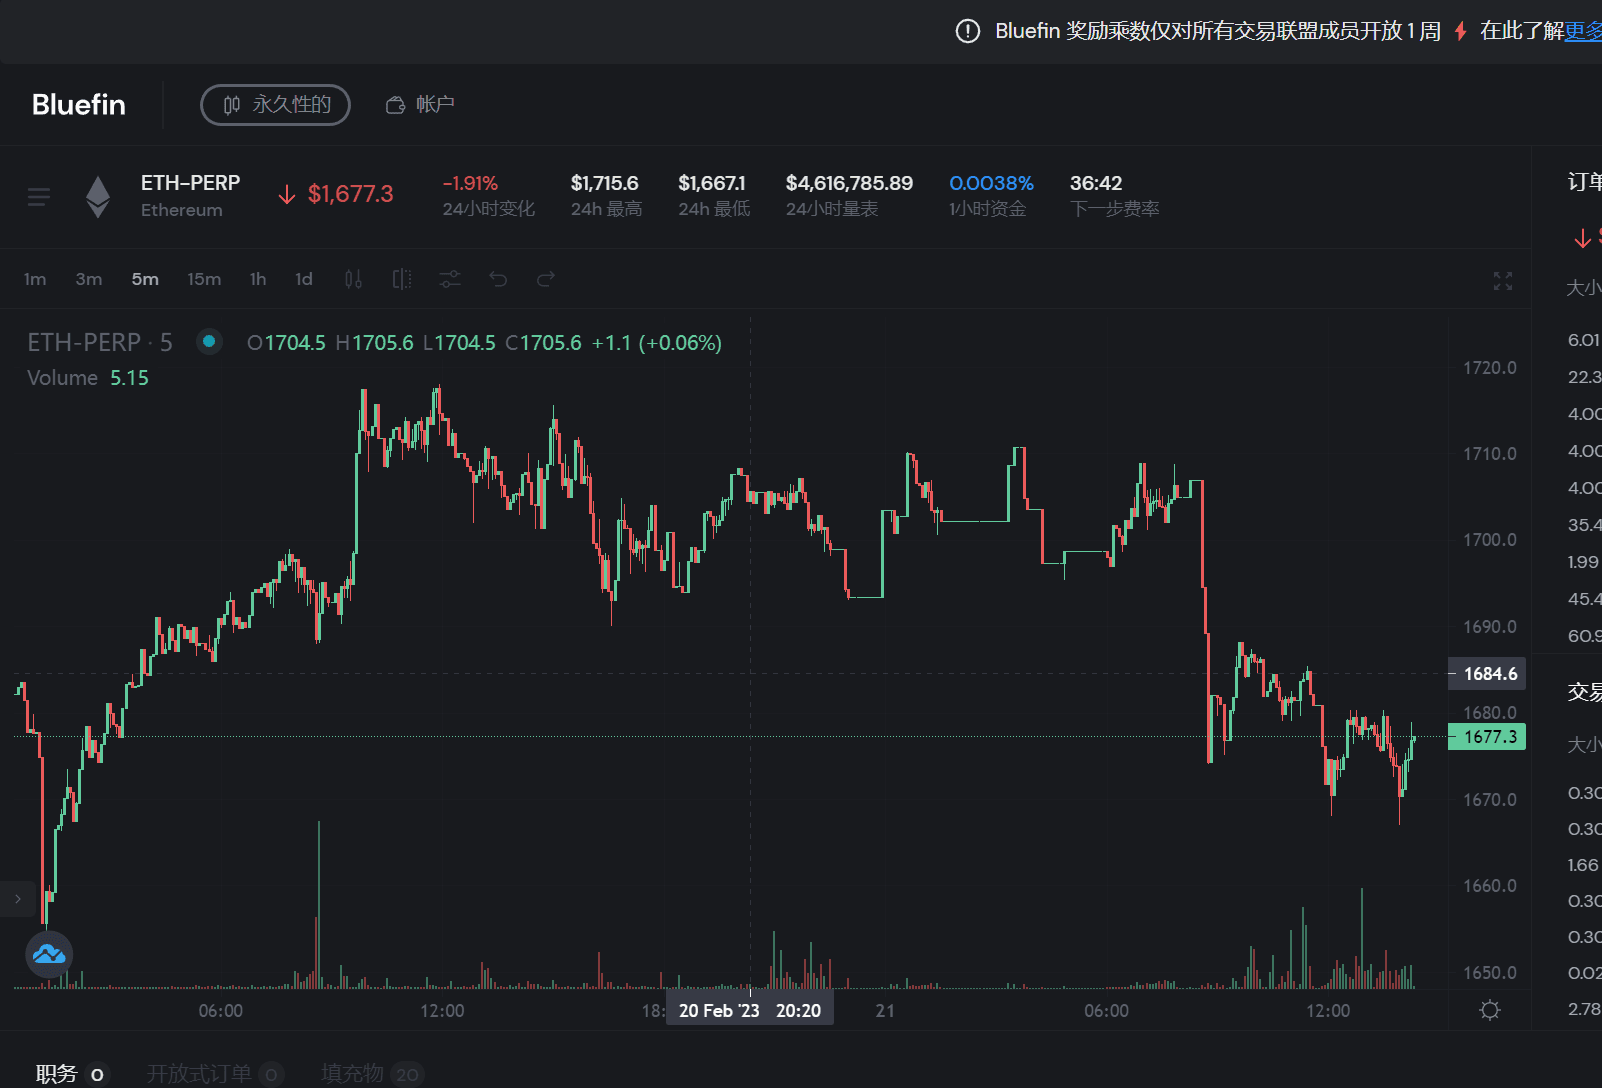Open the chart indicators settings icon
The image size is (1602, 1088).
pyautogui.click(x=450, y=279)
